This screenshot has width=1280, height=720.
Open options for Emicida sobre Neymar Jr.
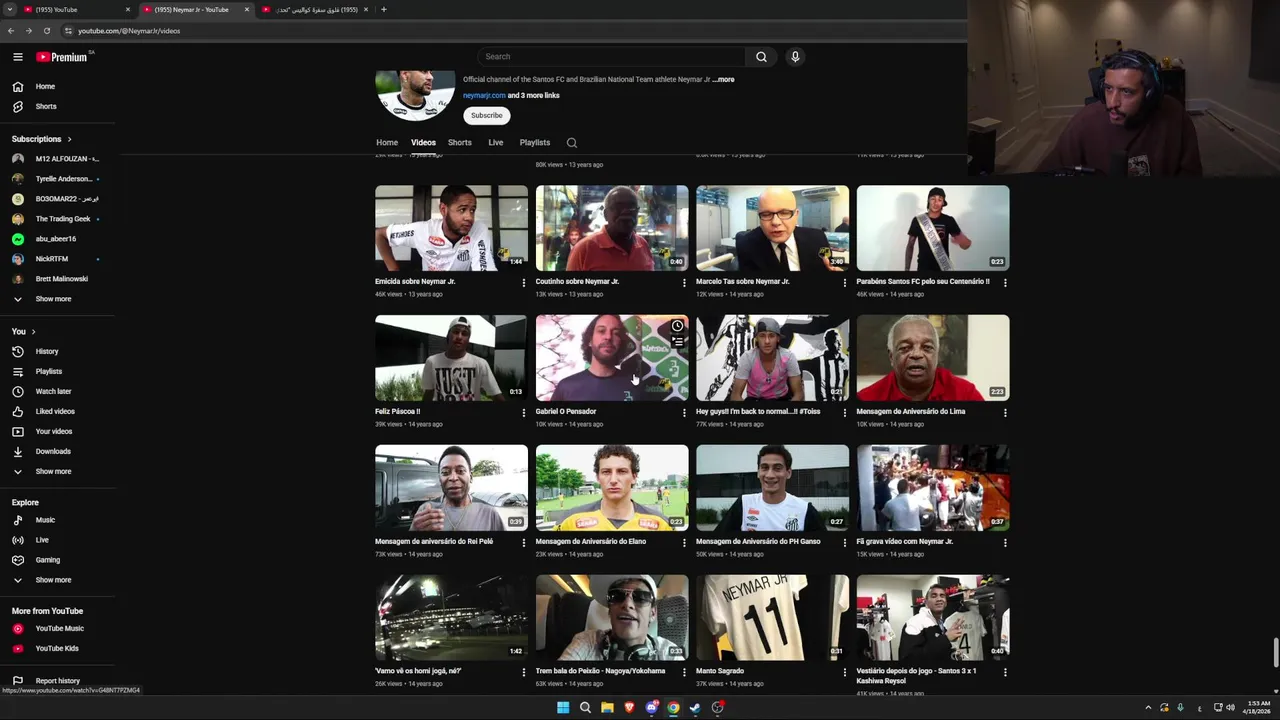tap(524, 283)
